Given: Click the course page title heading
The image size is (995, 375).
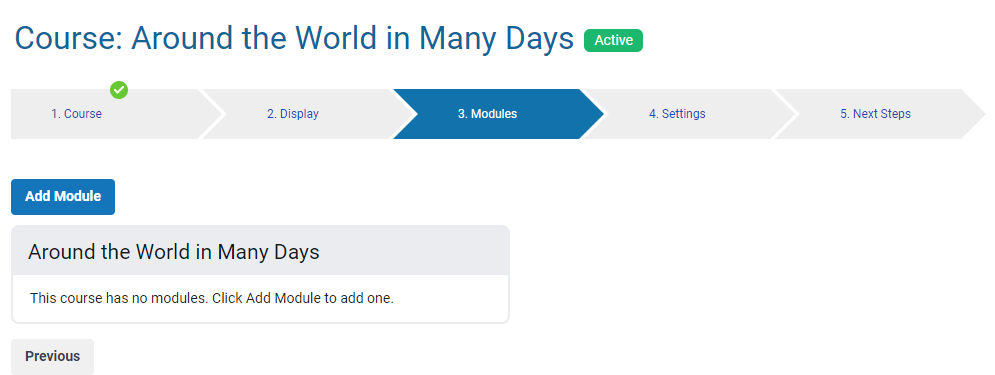Looking at the screenshot, I should 294,39.
